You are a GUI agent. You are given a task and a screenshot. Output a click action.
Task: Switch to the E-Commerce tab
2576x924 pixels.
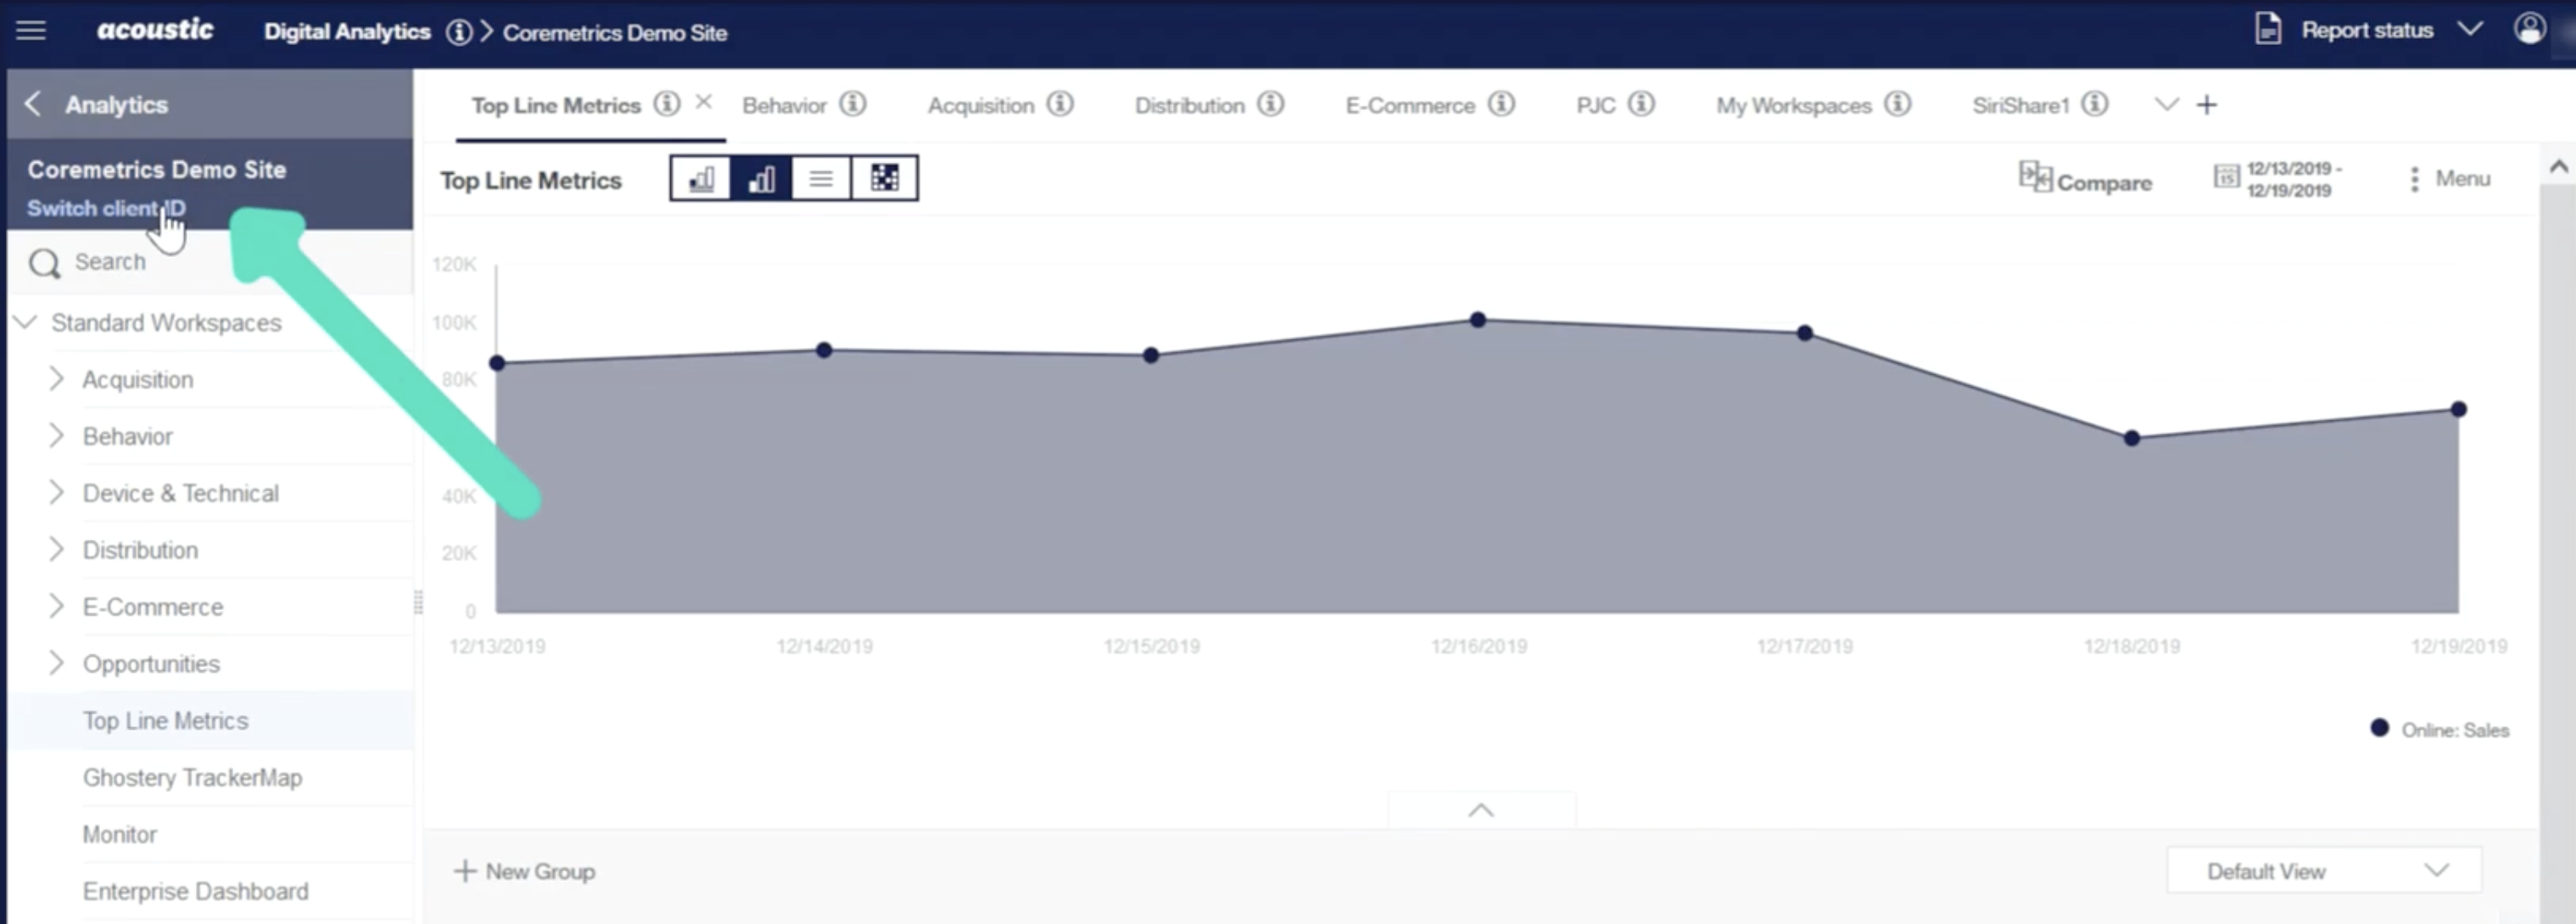point(1410,105)
